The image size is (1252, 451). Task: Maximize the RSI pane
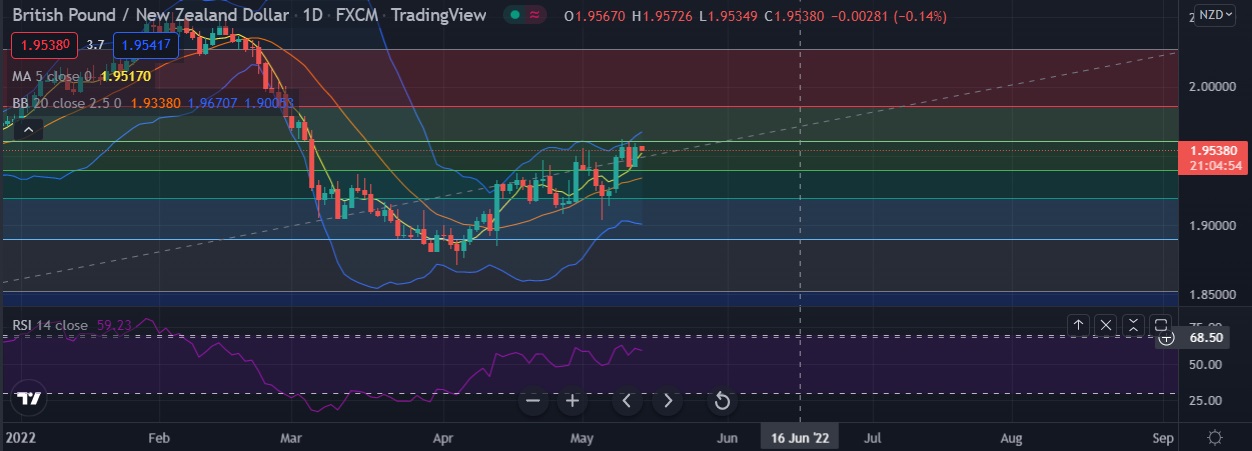click(1161, 325)
